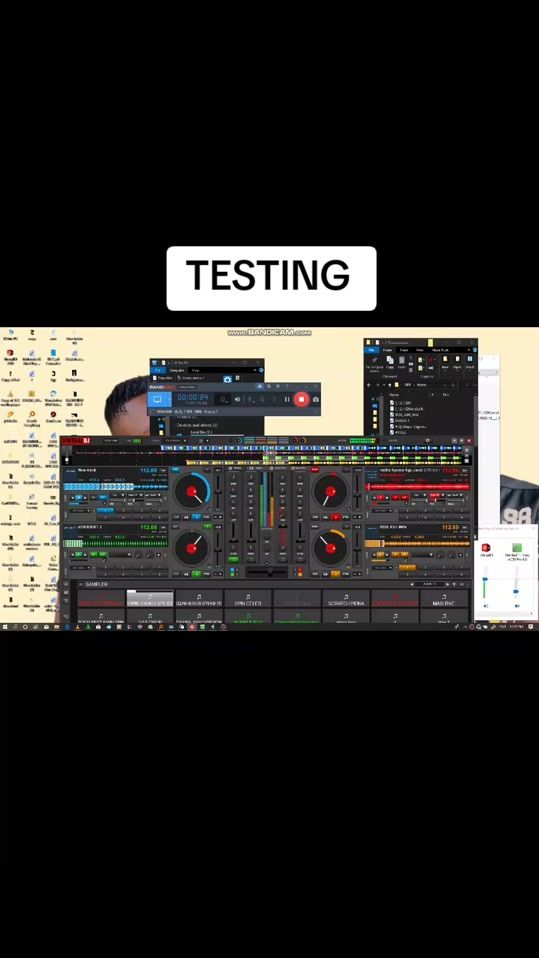Click the Windows Start button on the taskbar

click(x=4, y=626)
